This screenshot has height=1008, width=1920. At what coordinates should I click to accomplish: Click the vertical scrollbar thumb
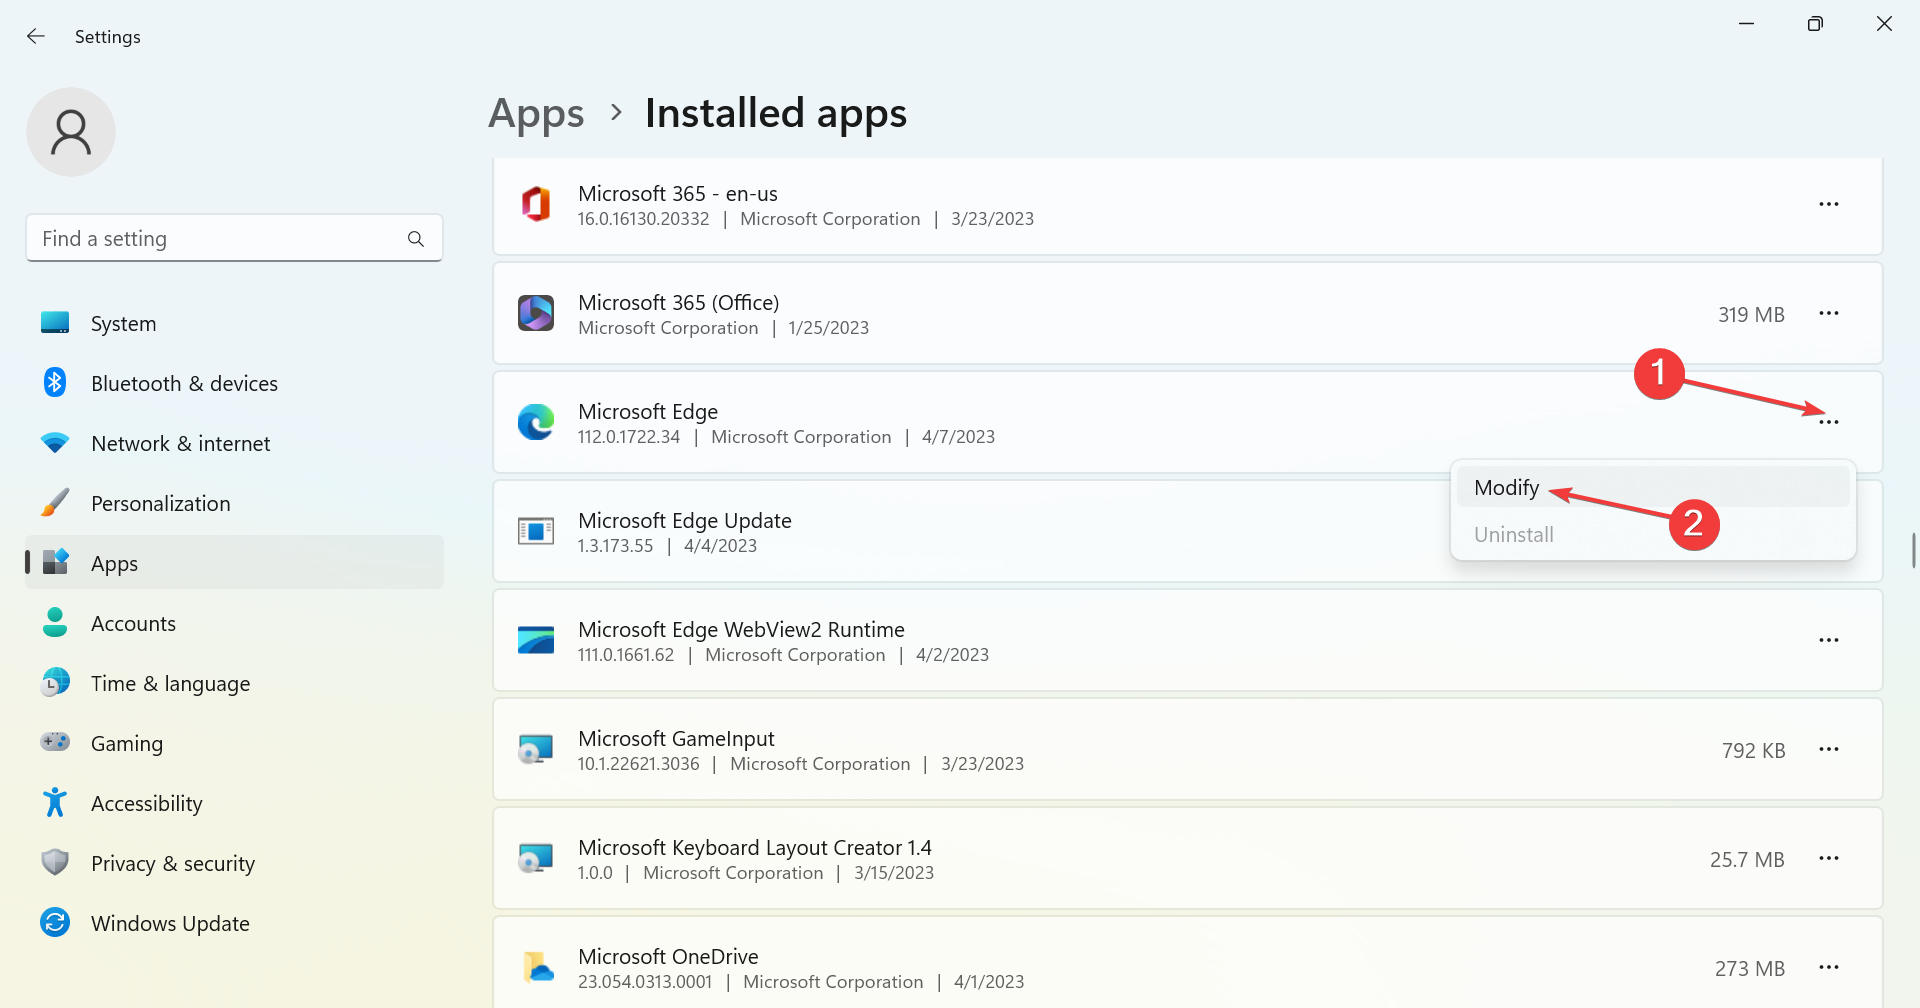[x=1913, y=551]
